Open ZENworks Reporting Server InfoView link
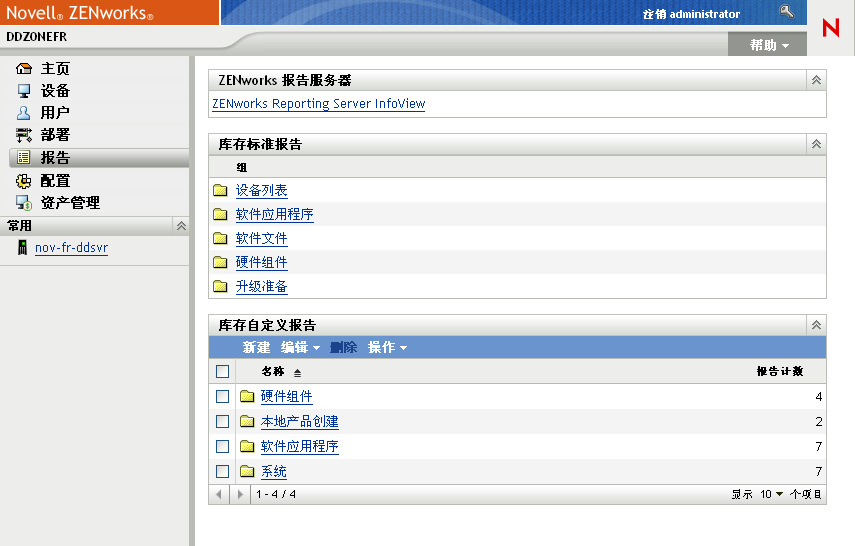 pos(318,104)
